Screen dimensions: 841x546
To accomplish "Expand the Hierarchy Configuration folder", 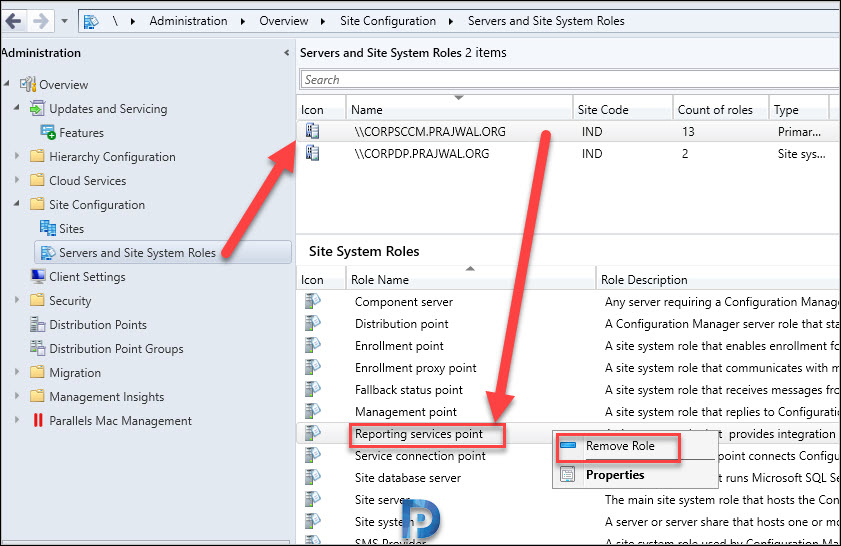I will coord(17,156).
